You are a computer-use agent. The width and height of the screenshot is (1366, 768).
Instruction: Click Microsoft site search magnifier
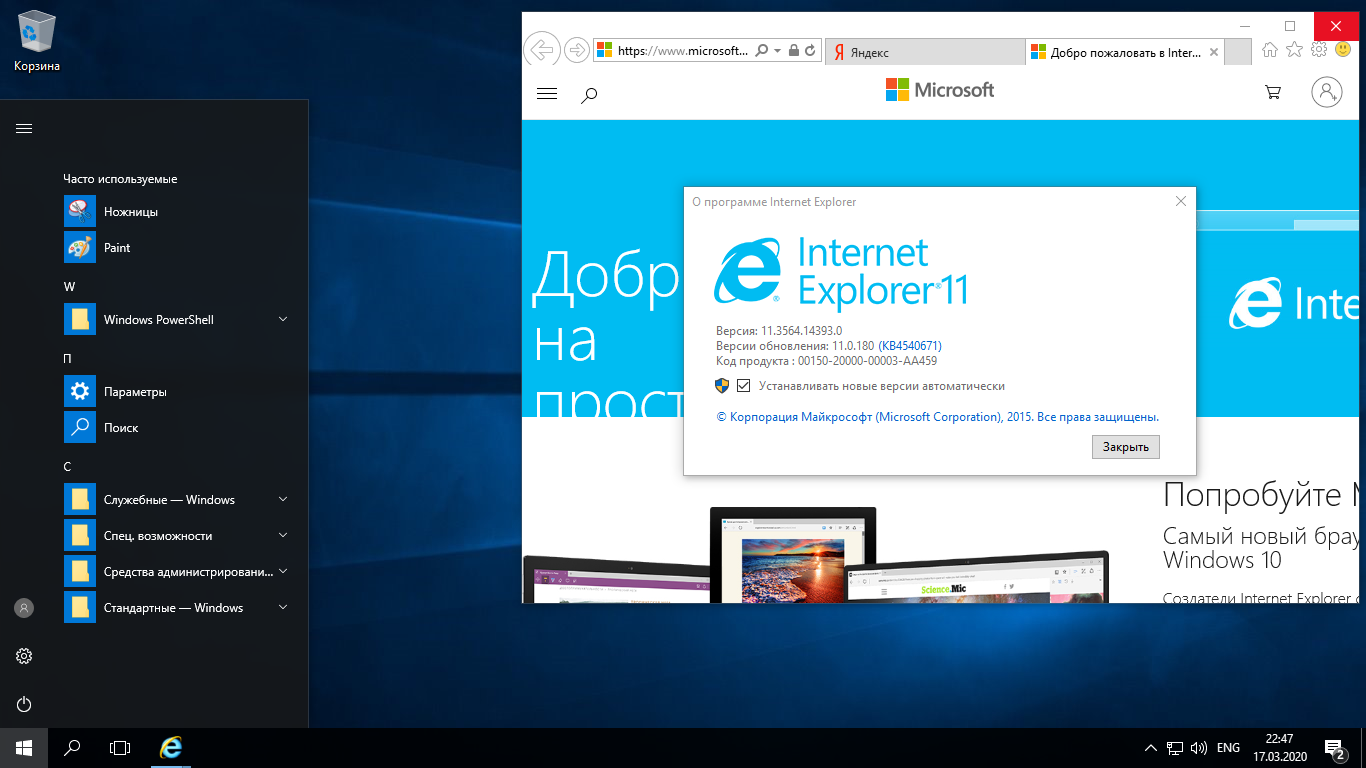(590, 95)
